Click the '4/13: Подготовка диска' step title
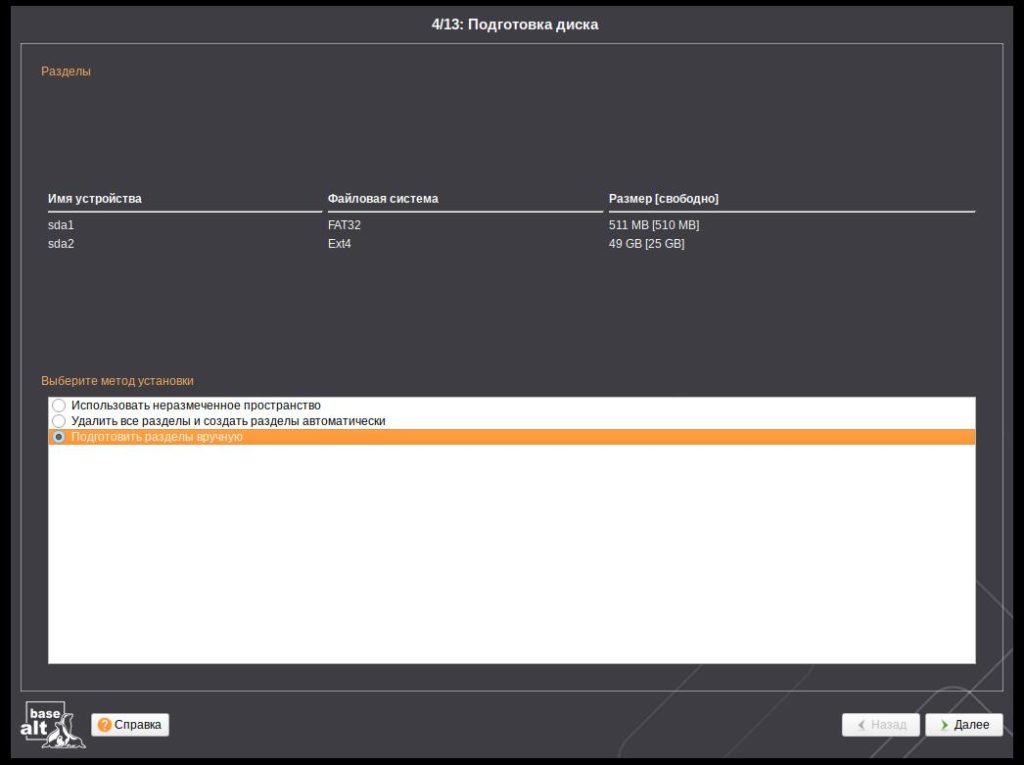 coord(514,24)
